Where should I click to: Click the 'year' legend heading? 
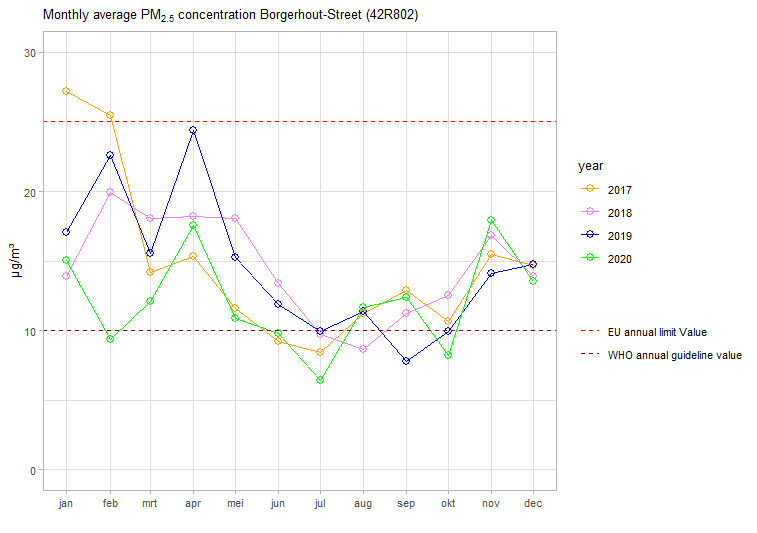(x=590, y=165)
